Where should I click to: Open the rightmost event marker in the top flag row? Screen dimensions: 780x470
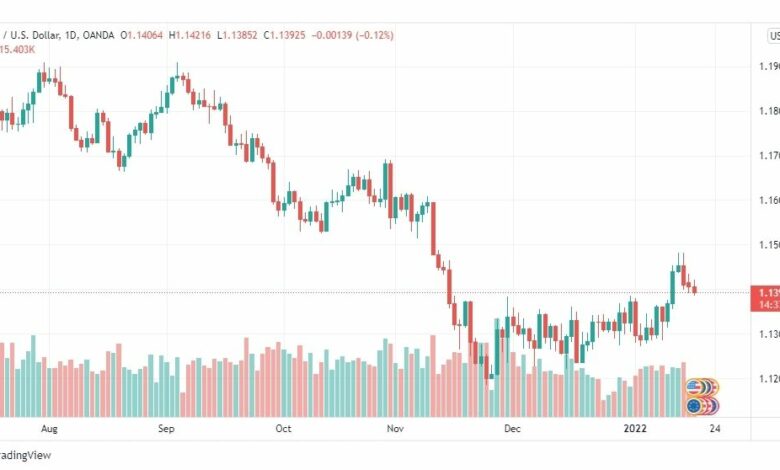click(714, 386)
